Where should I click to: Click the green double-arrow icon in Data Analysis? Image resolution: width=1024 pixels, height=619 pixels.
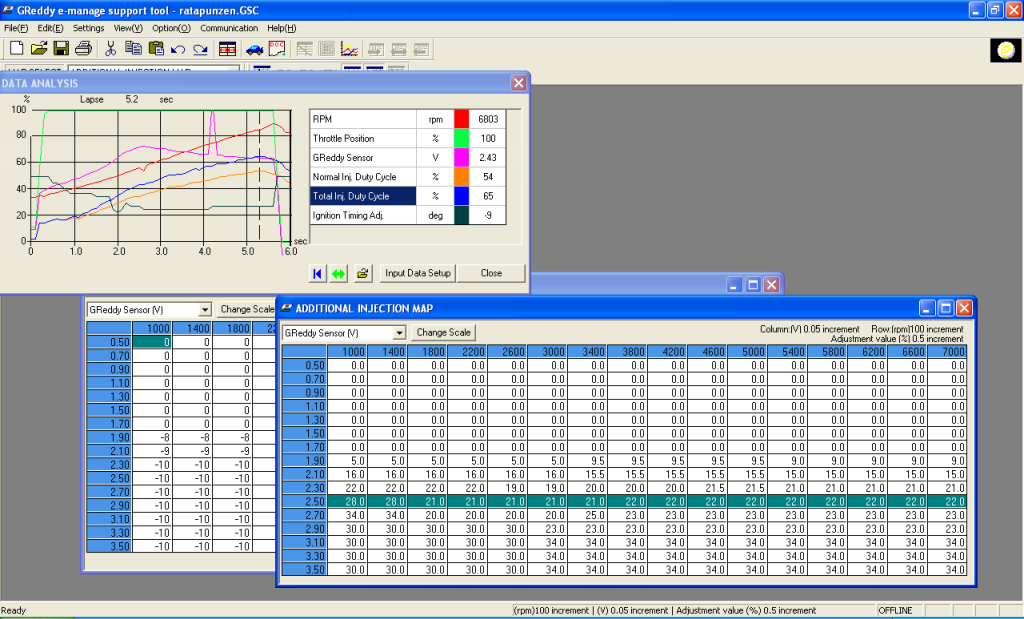(x=338, y=274)
